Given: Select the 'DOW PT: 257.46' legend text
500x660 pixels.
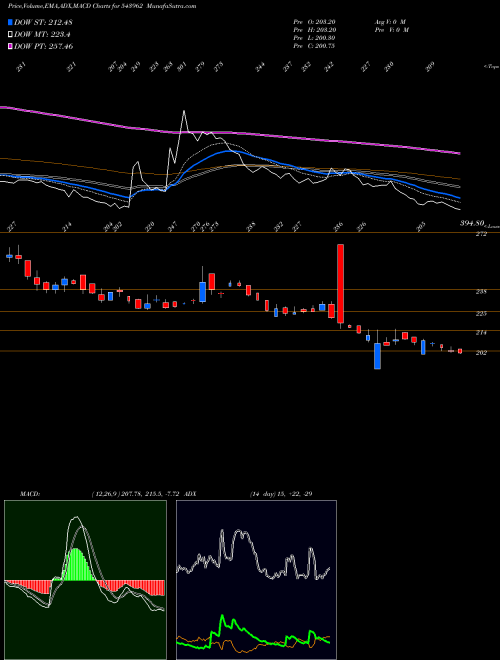Looking at the screenshot, I should (x=44, y=47).
